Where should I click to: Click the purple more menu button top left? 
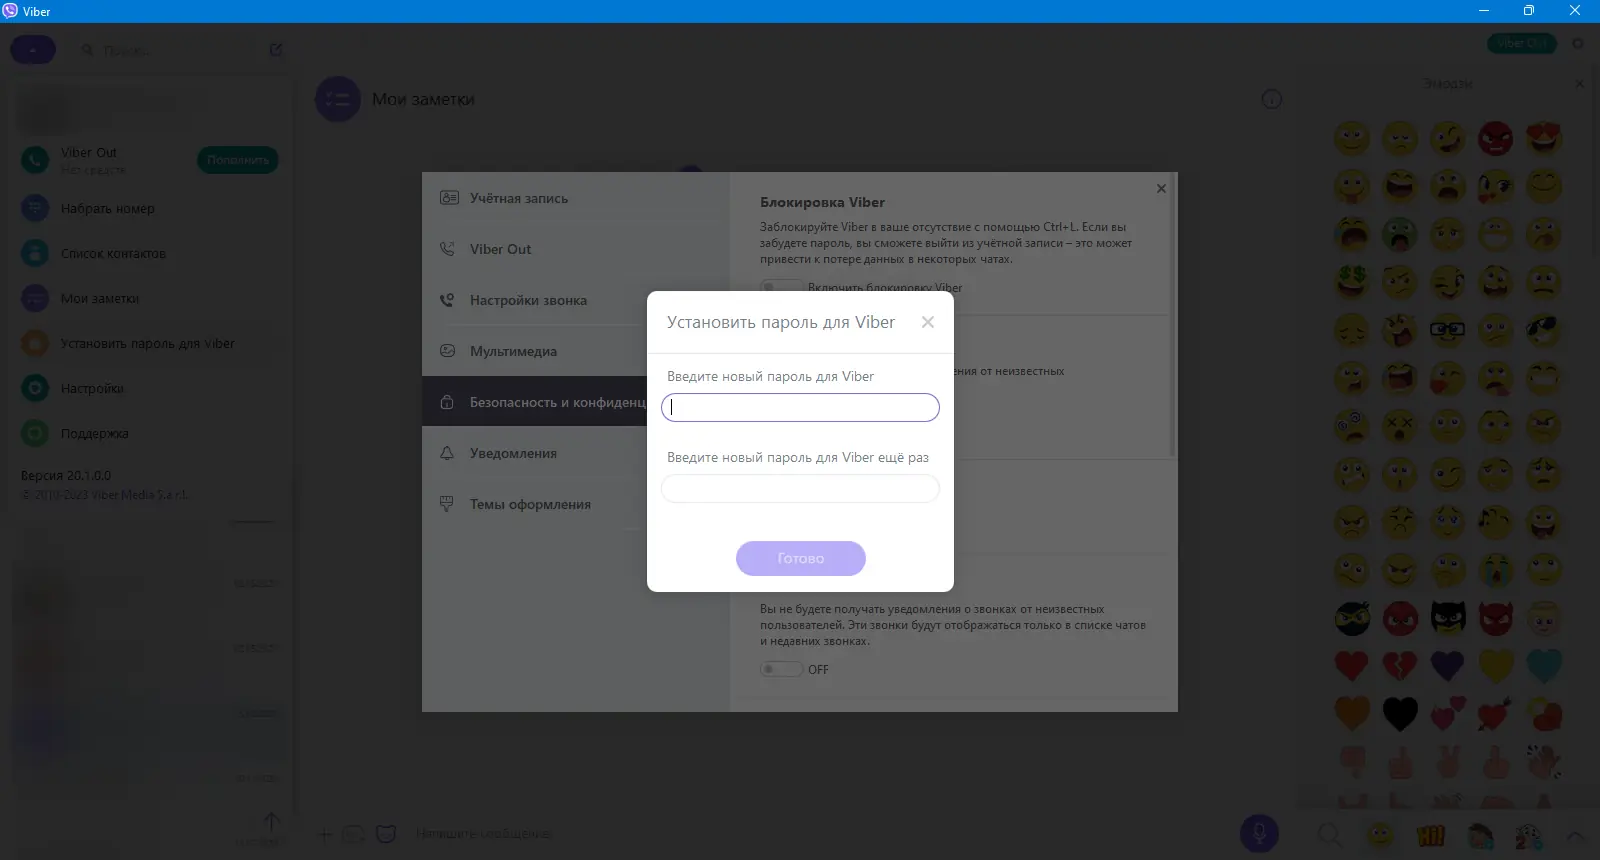(33, 49)
